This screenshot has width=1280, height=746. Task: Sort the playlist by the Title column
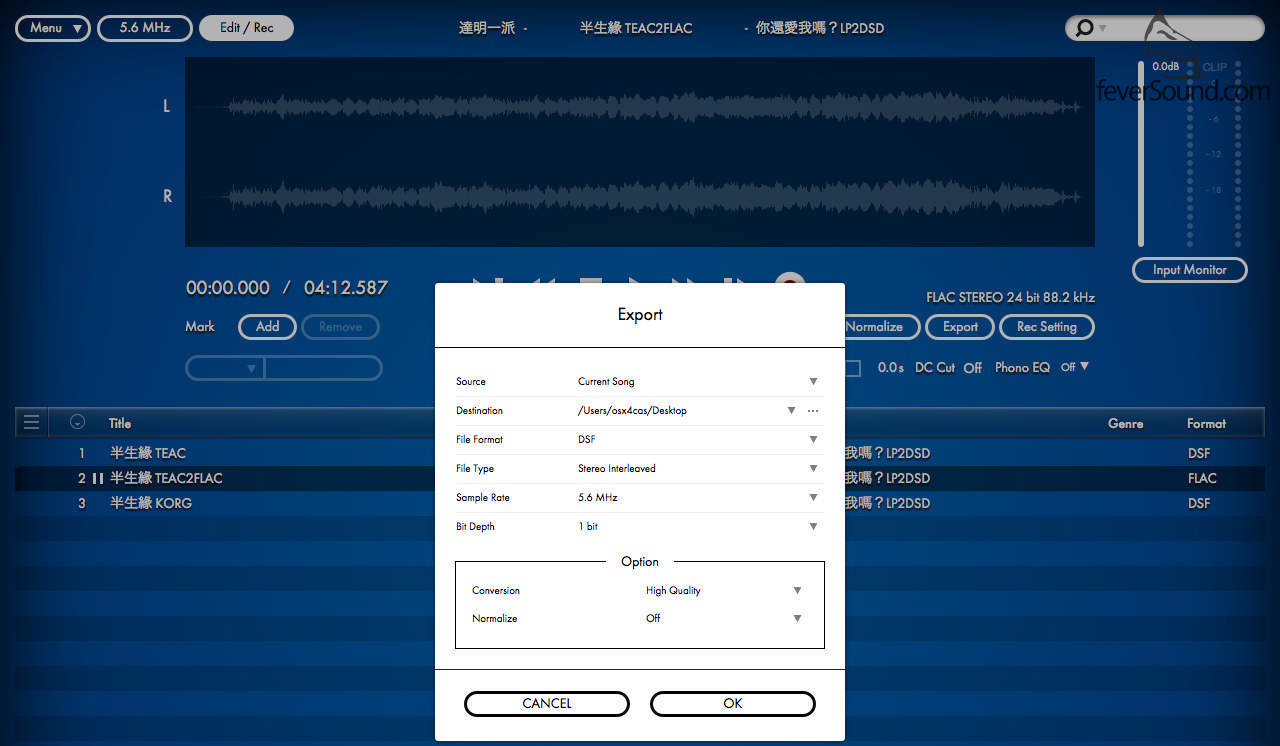(120, 423)
